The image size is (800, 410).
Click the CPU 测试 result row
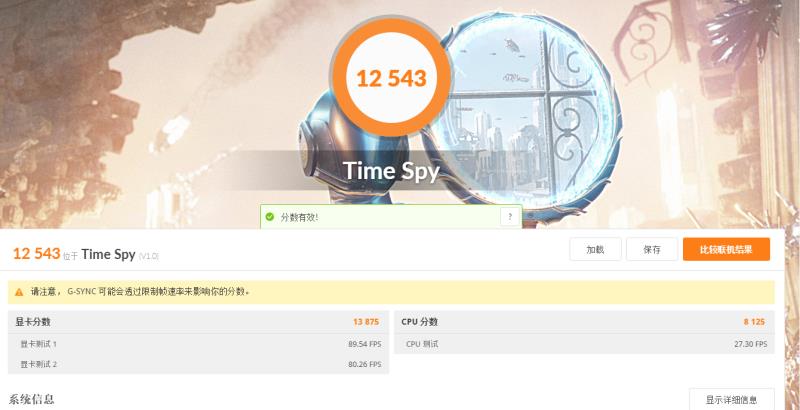pos(584,344)
